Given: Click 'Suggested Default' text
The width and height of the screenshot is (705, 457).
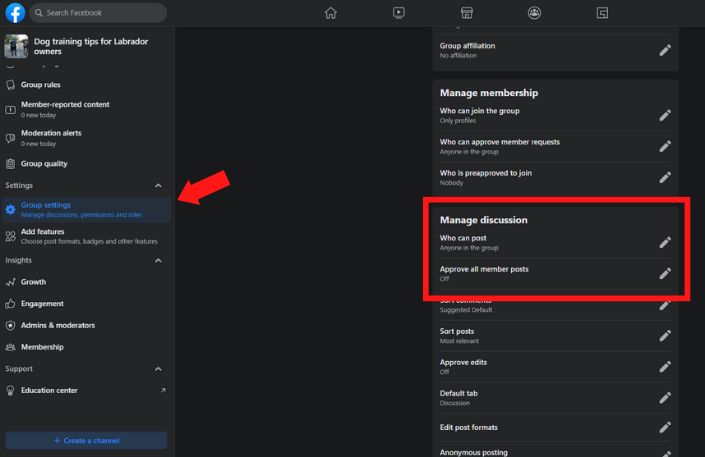Looking at the screenshot, I should 466,310.
